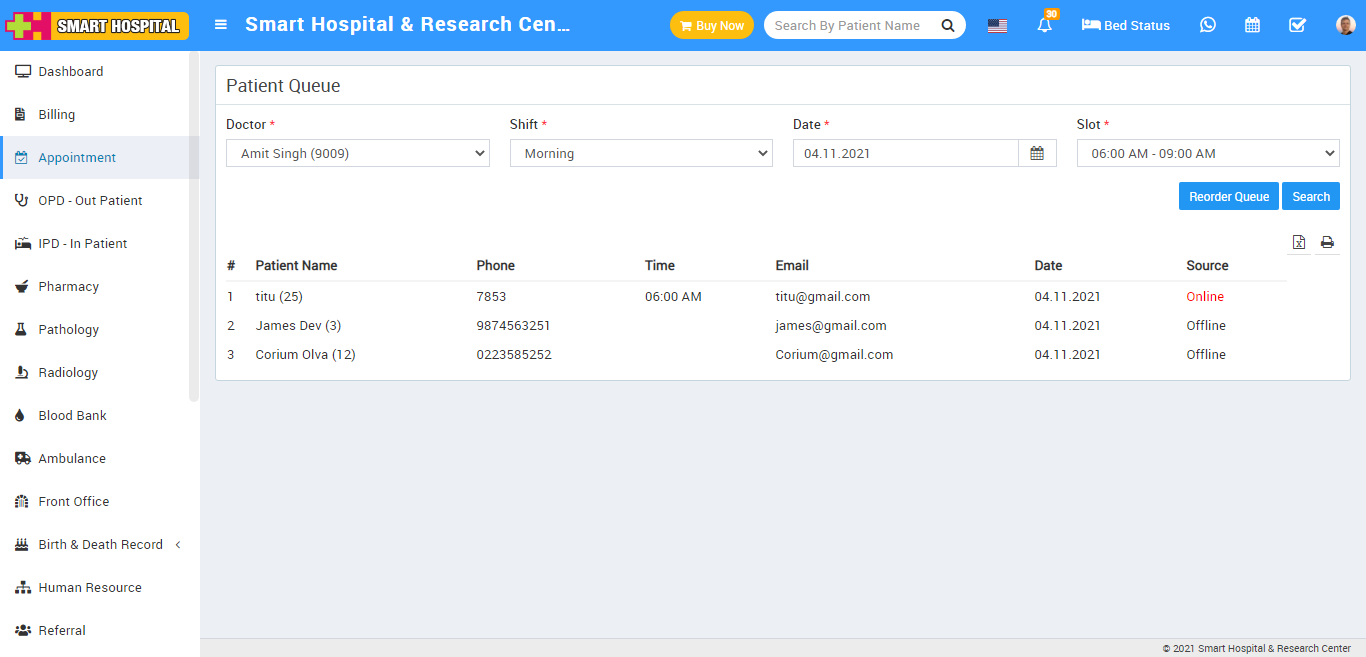The image size is (1366, 657).
Task: Open the Doctor dropdown
Action: click(x=357, y=153)
